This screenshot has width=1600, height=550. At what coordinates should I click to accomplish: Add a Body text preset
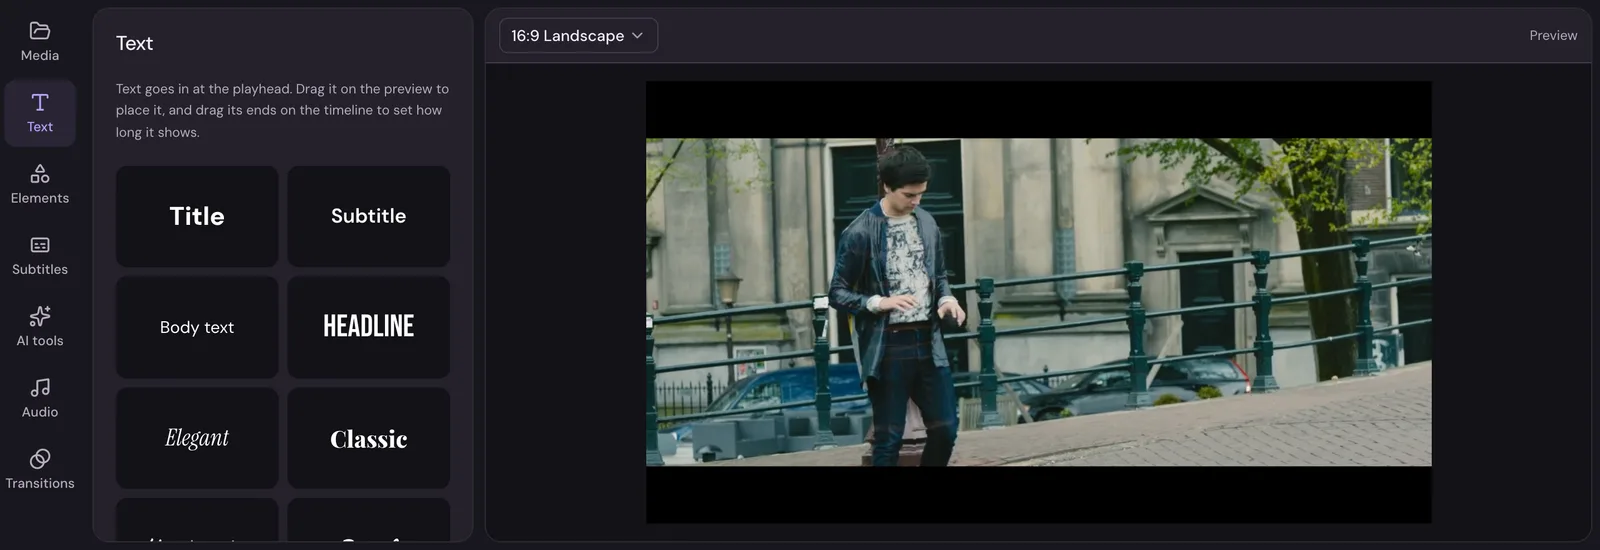(197, 327)
